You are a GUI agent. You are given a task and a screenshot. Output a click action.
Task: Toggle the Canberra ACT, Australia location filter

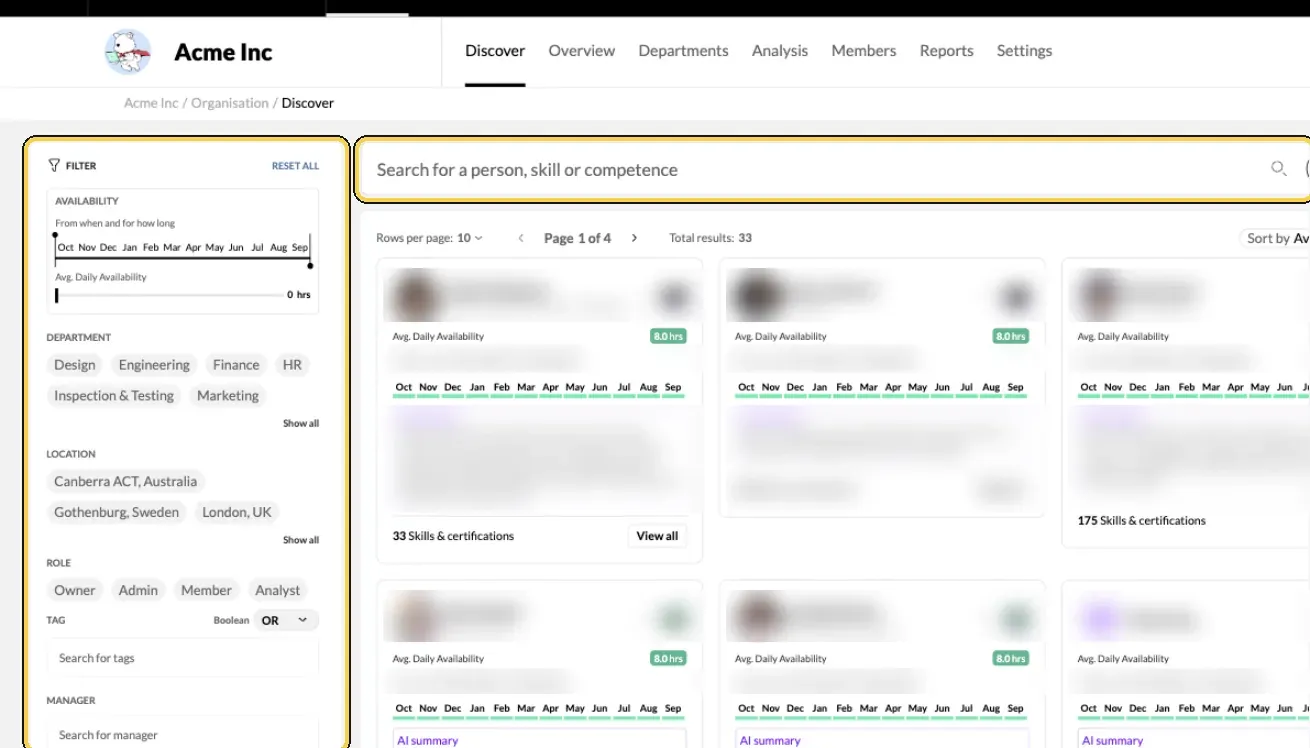coord(126,482)
